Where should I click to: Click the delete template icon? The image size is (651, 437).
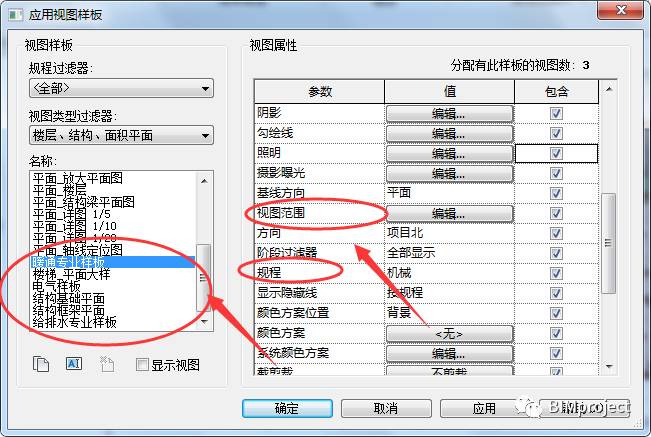point(107,364)
